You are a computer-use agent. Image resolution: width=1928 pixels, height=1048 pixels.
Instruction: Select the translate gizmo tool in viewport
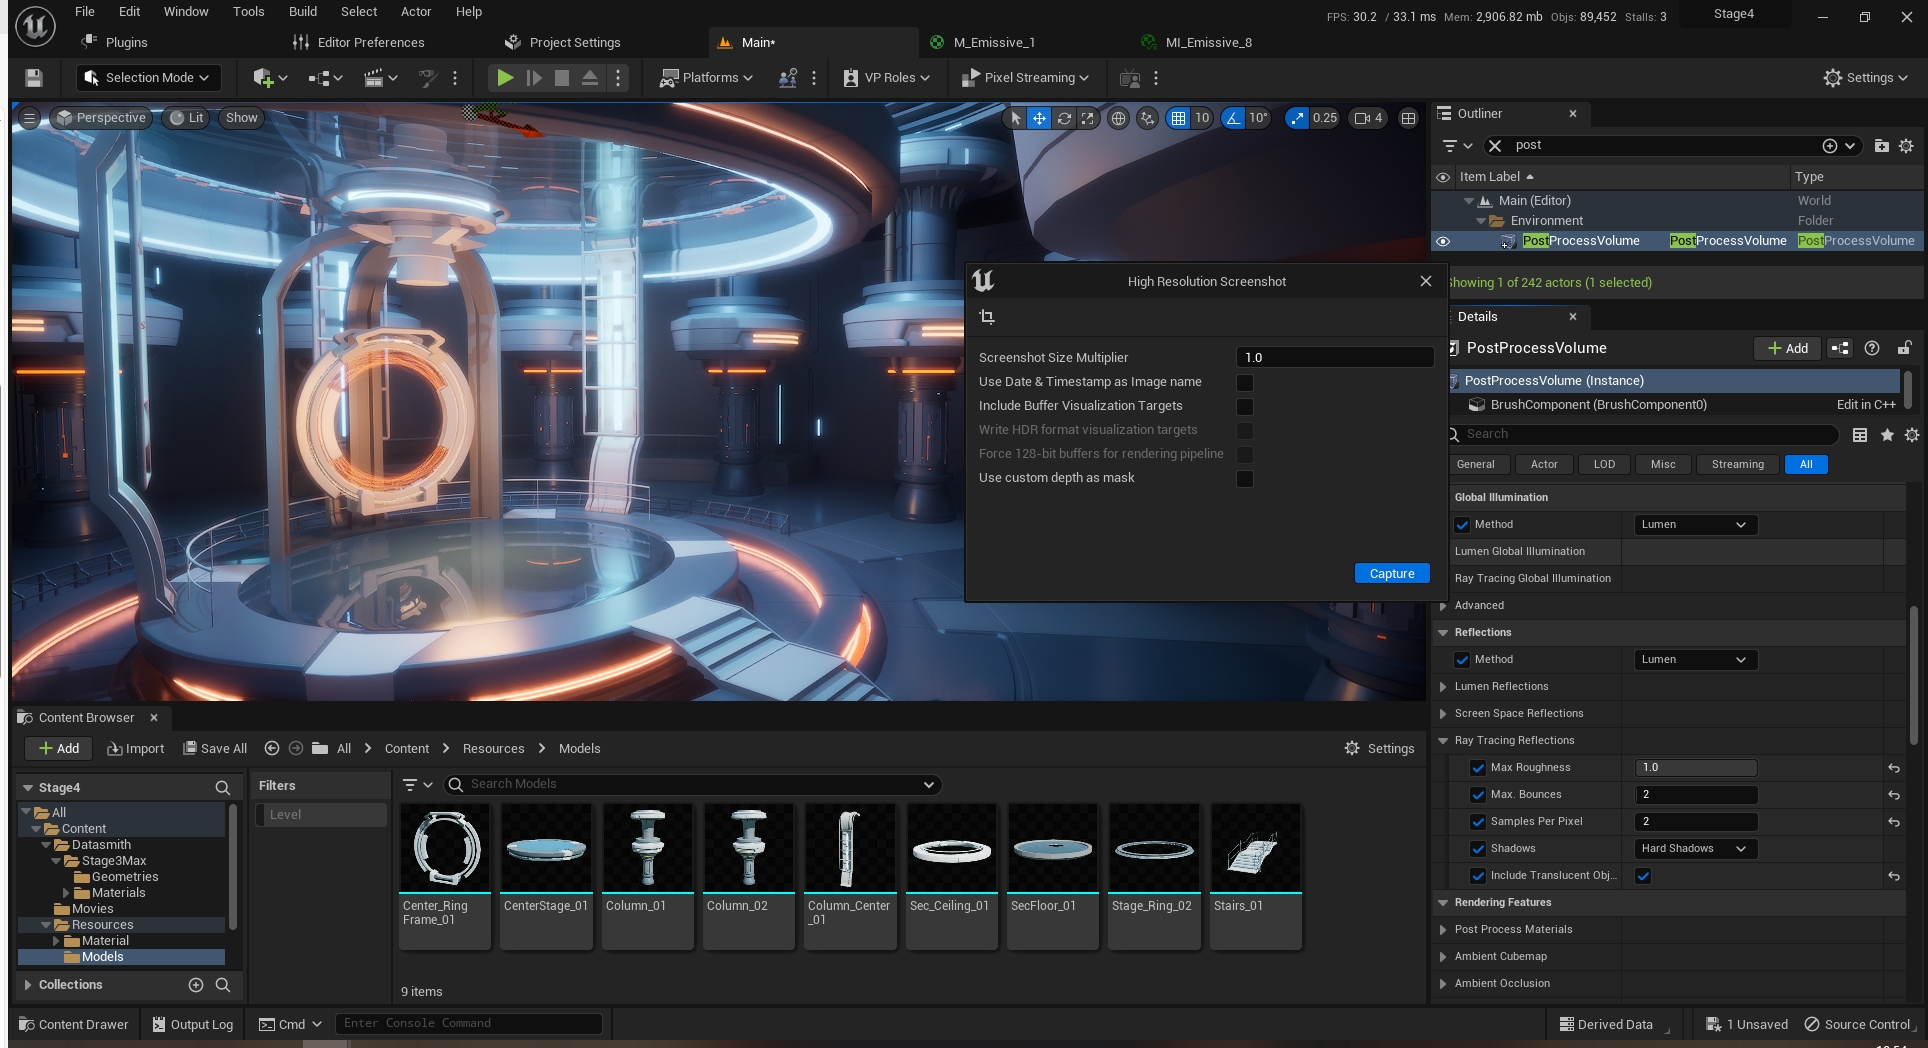point(1040,118)
